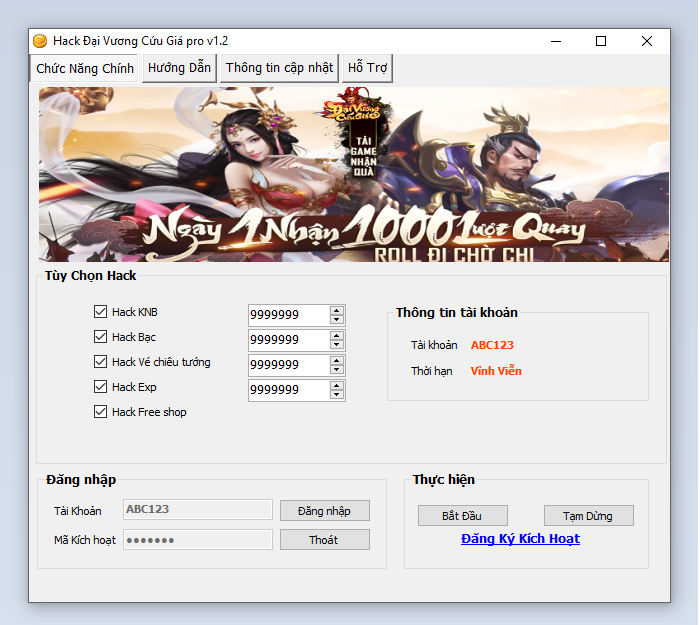Viewport: 700px width, 625px height.
Task: Open the Thông tin cập nhật tab
Action: [x=279, y=68]
